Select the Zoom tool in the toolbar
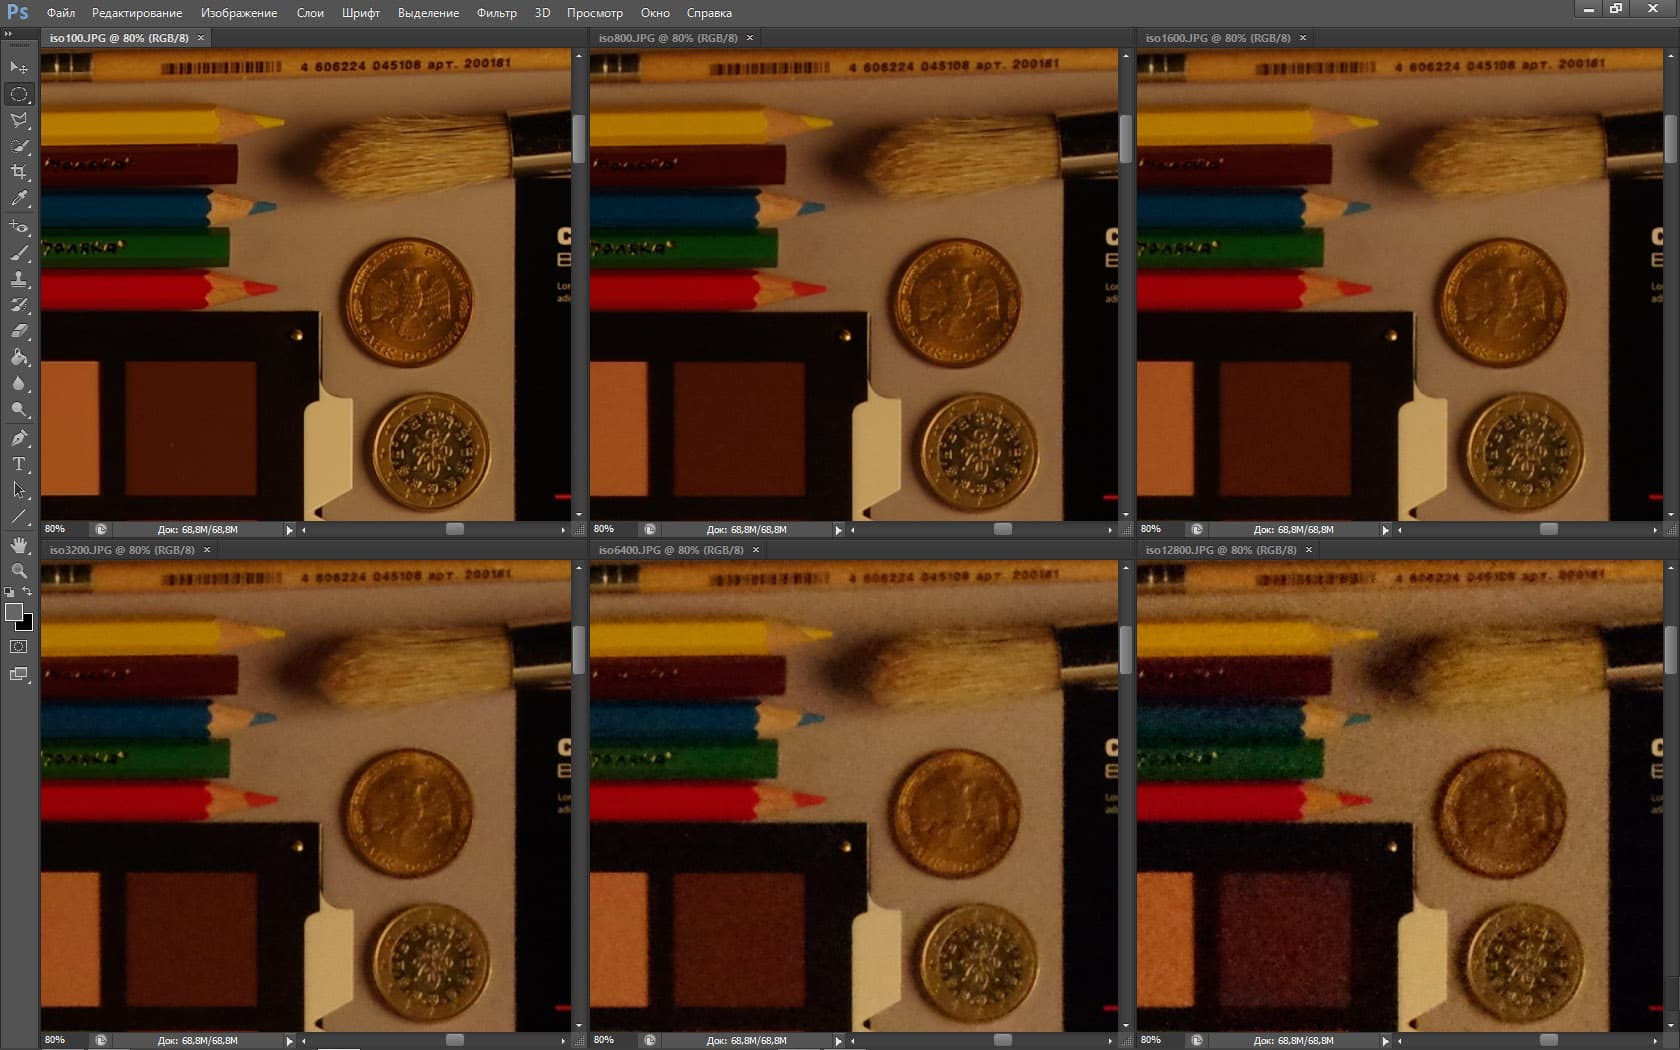 (x=19, y=571)
